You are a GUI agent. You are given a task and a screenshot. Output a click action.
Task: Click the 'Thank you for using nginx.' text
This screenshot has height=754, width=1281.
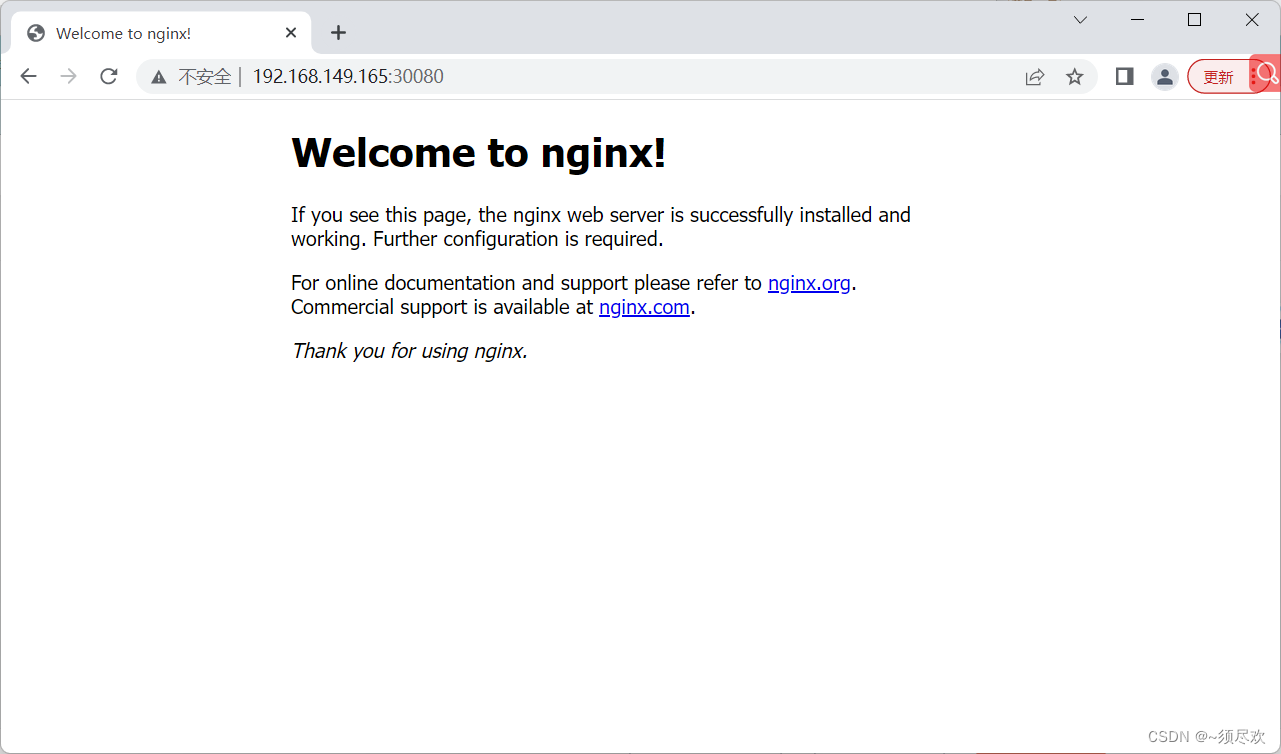click(409, 351)
